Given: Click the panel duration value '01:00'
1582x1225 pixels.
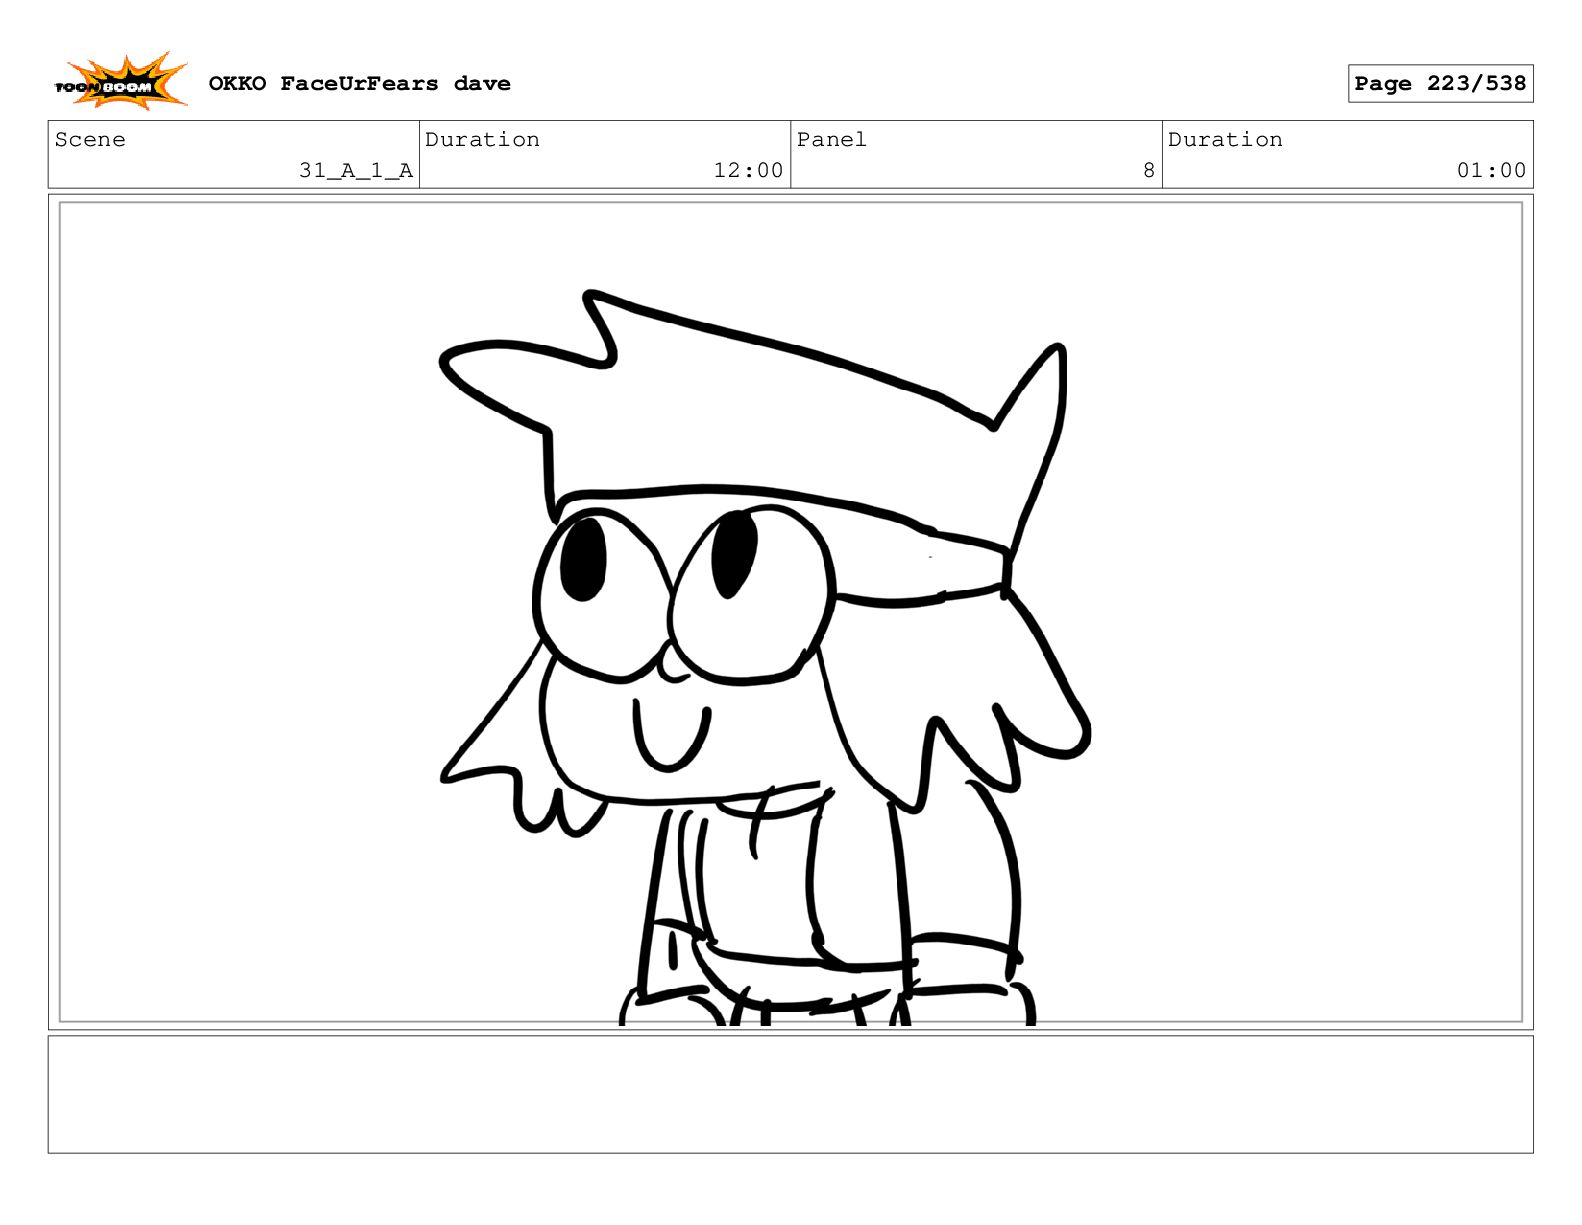Looking at the screenshot, I should tap(1491, 171).
